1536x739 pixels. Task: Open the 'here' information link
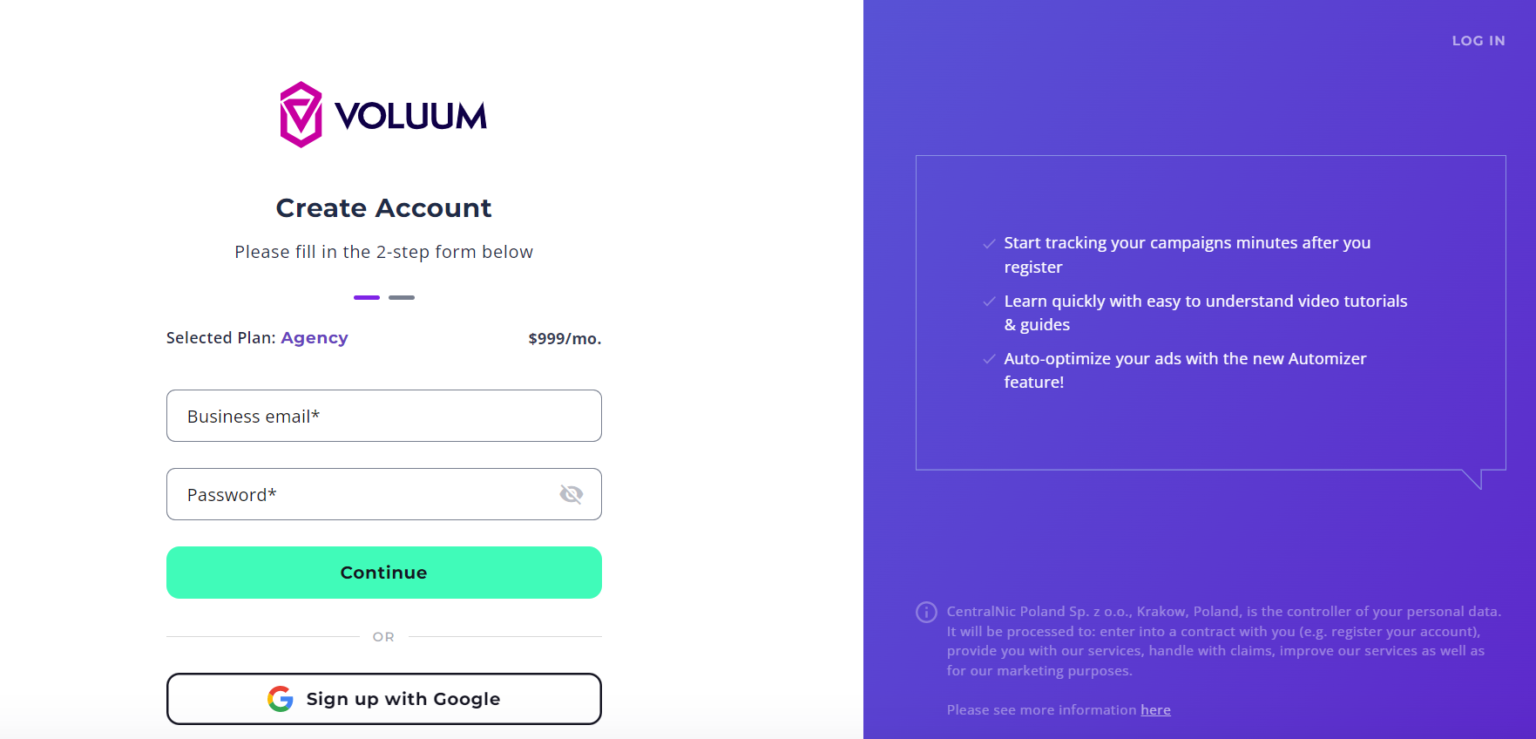[1155, 709]
